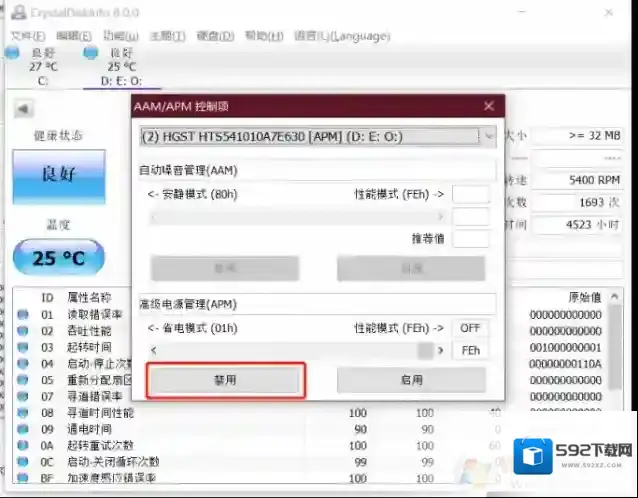Click APM slider left scroll arrow

(x=153, y=351)
